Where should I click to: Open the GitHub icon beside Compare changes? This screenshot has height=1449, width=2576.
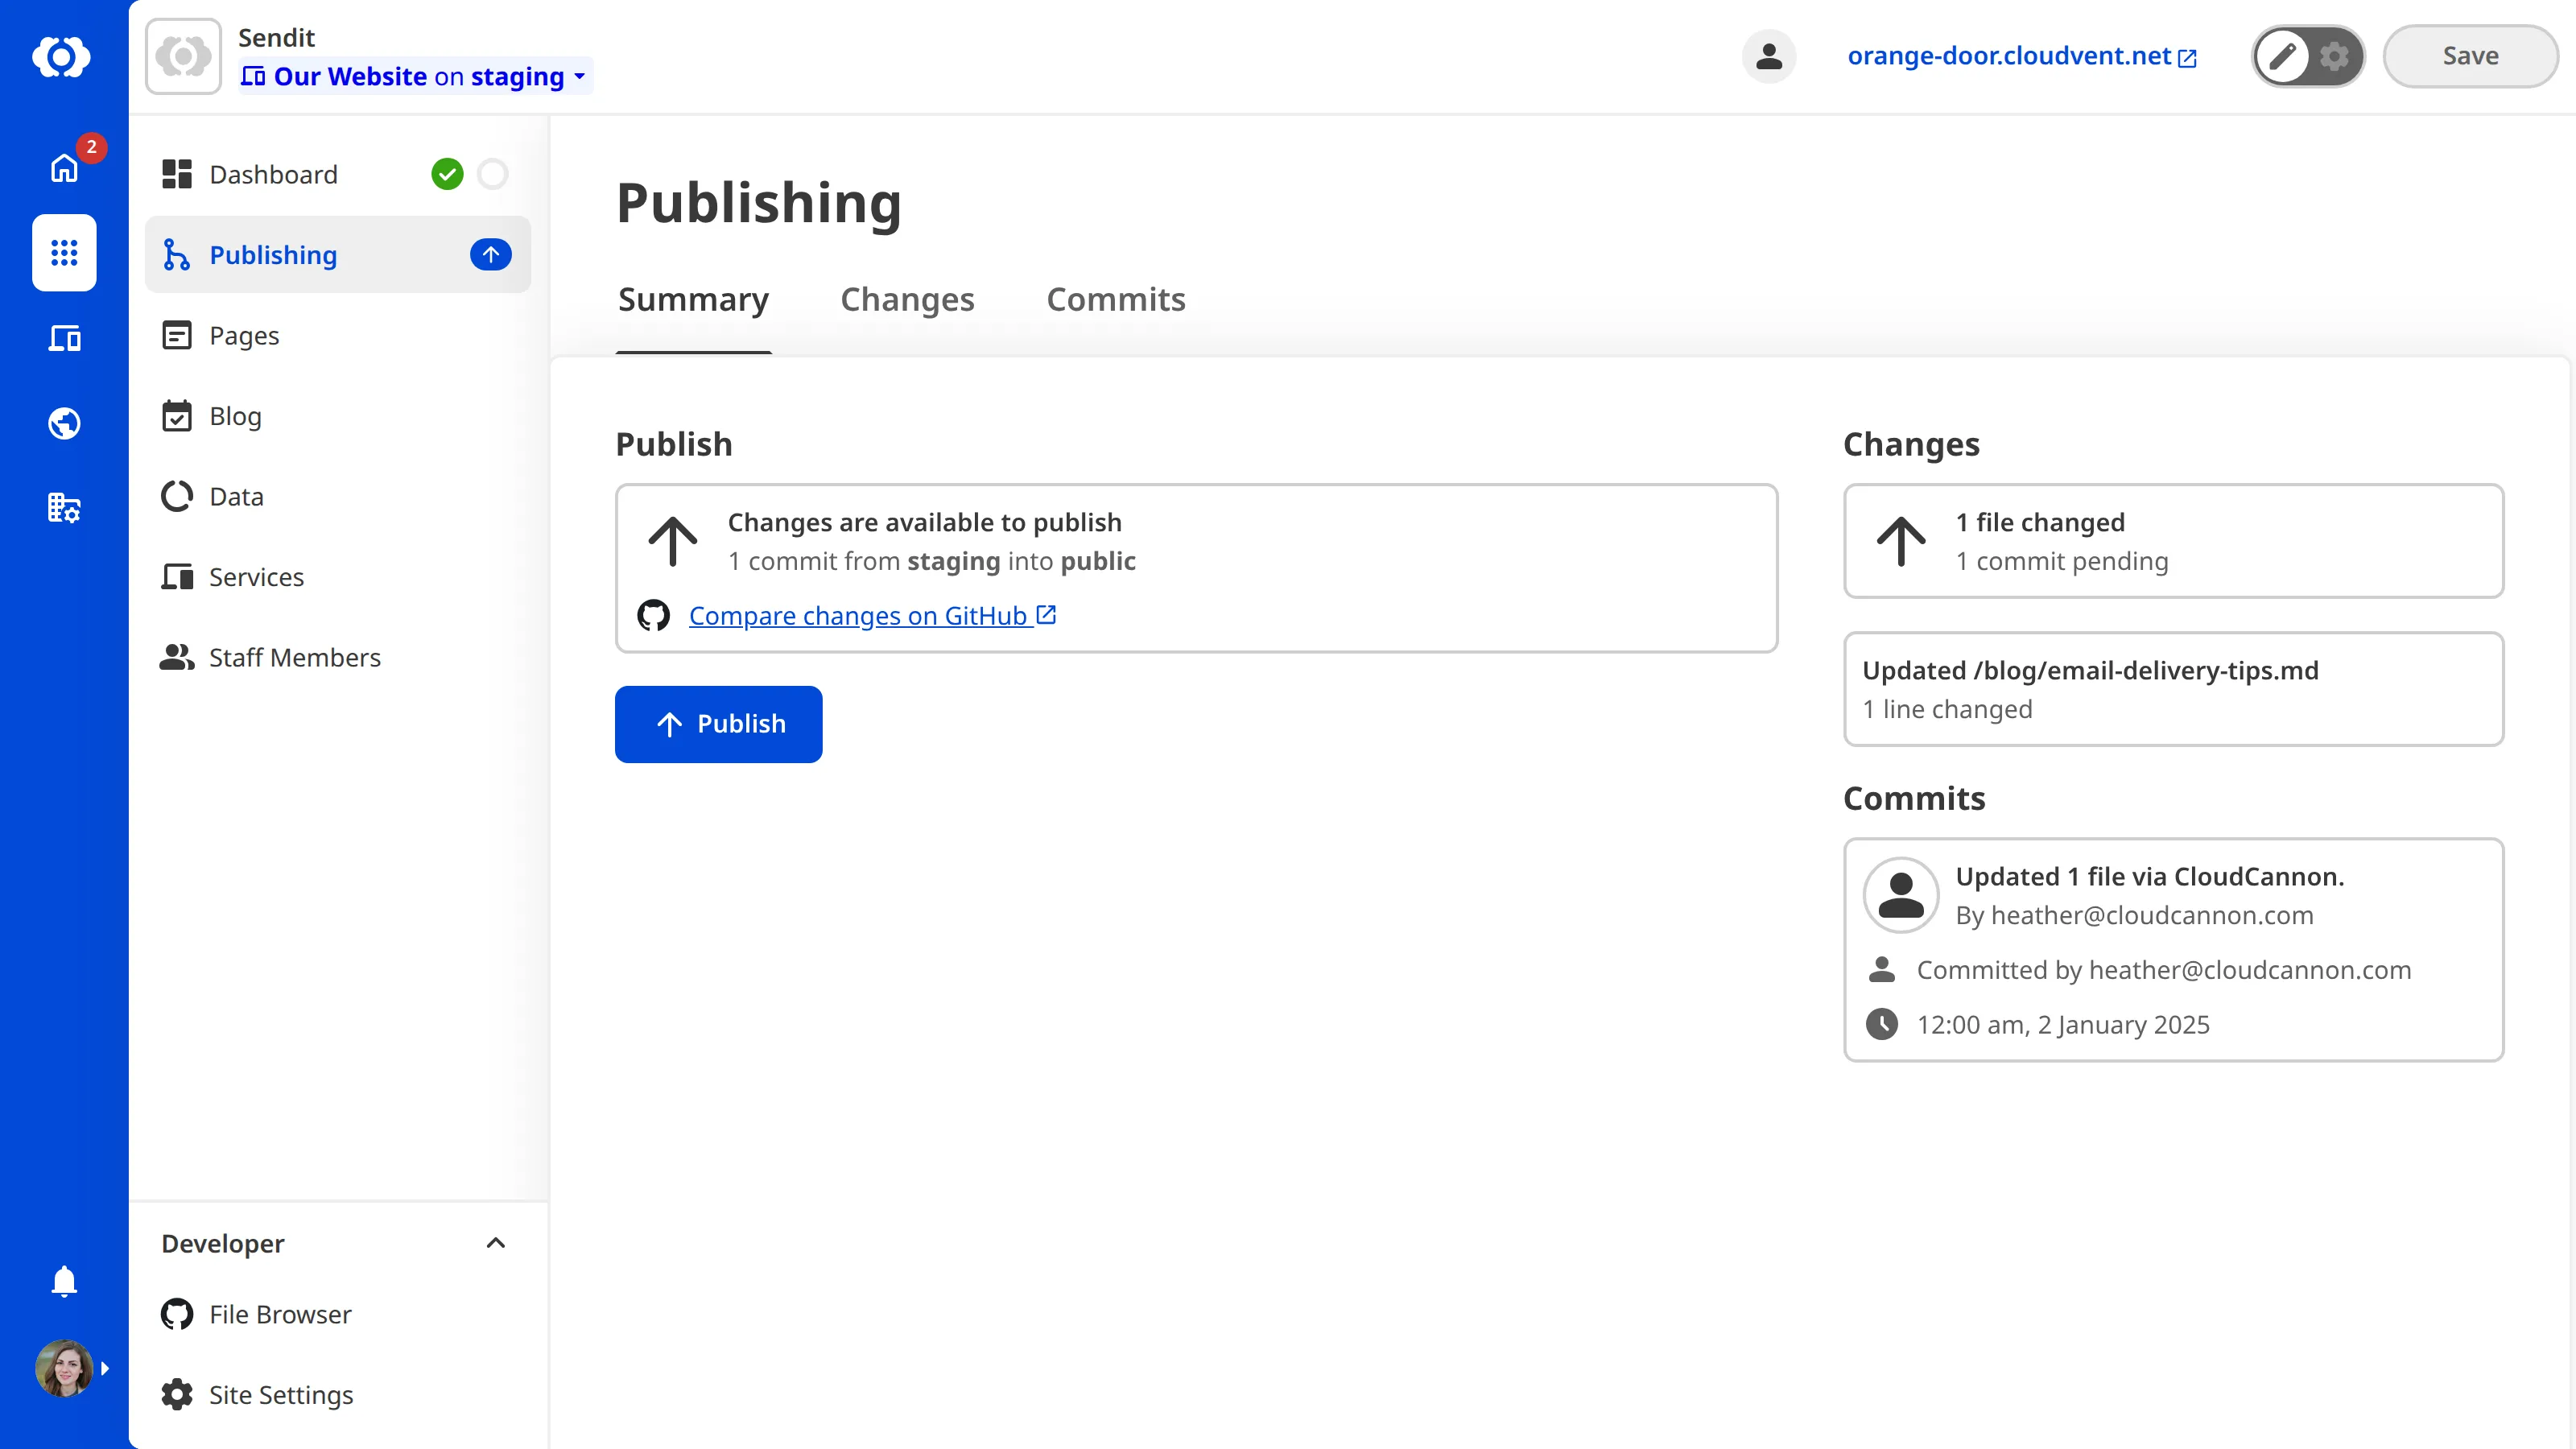click(x=653, y=615)
